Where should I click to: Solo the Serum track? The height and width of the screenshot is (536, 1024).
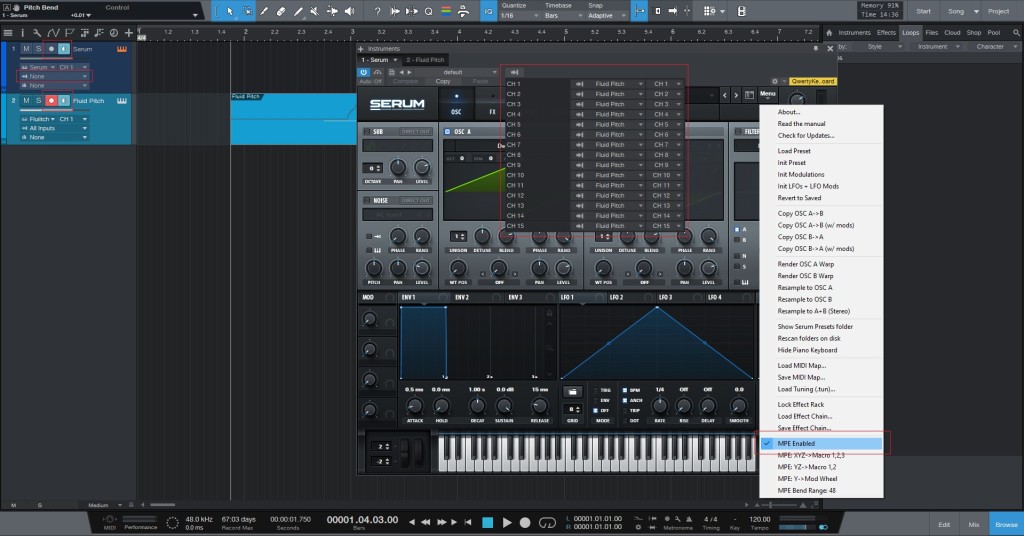(x=39, y=49)
